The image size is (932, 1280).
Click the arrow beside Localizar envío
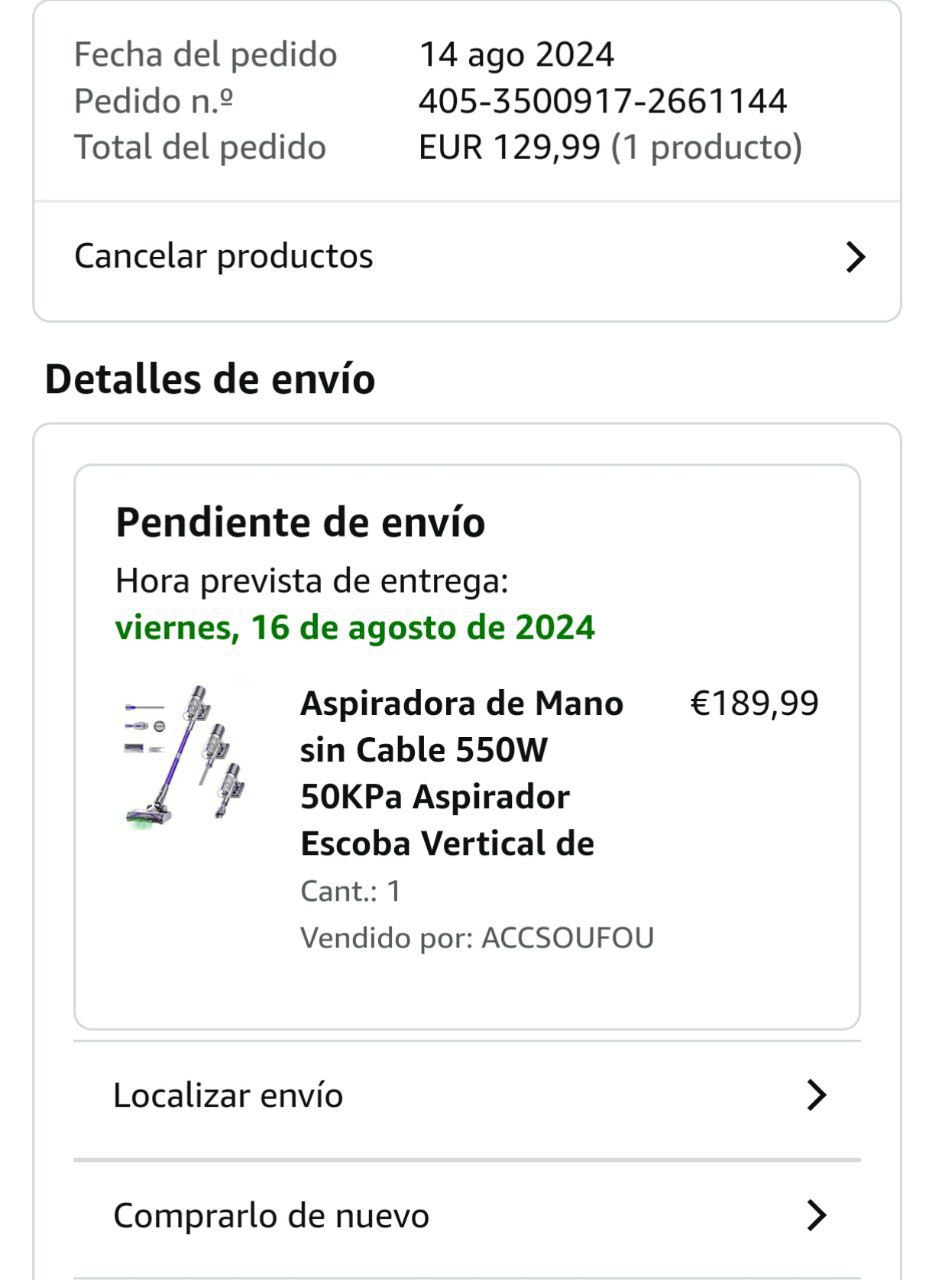(816, 1095)
